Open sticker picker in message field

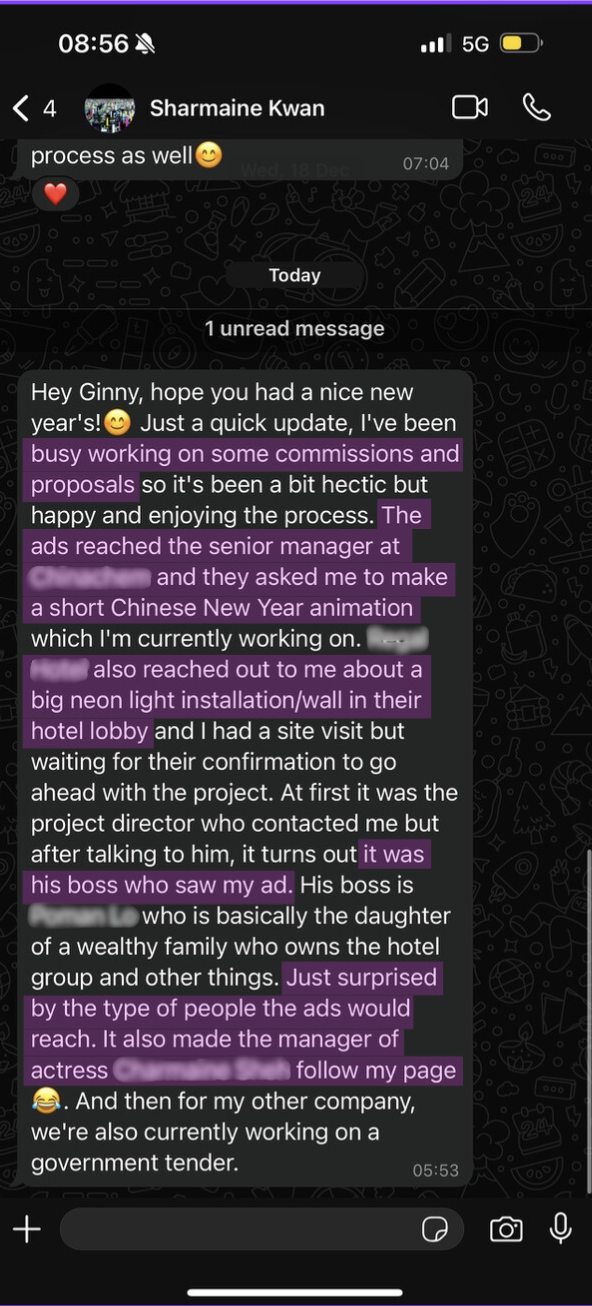[x=435, y=1229]
